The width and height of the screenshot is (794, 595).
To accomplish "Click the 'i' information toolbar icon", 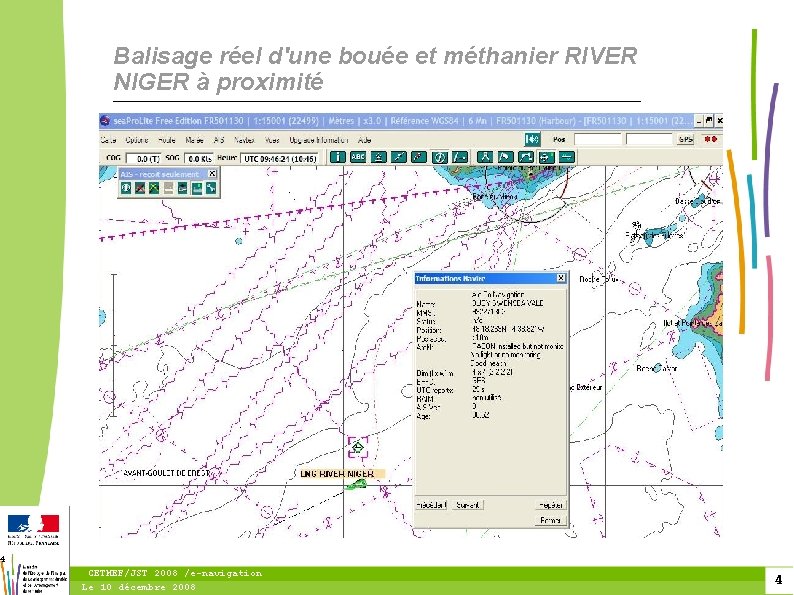I will [338, 157].
